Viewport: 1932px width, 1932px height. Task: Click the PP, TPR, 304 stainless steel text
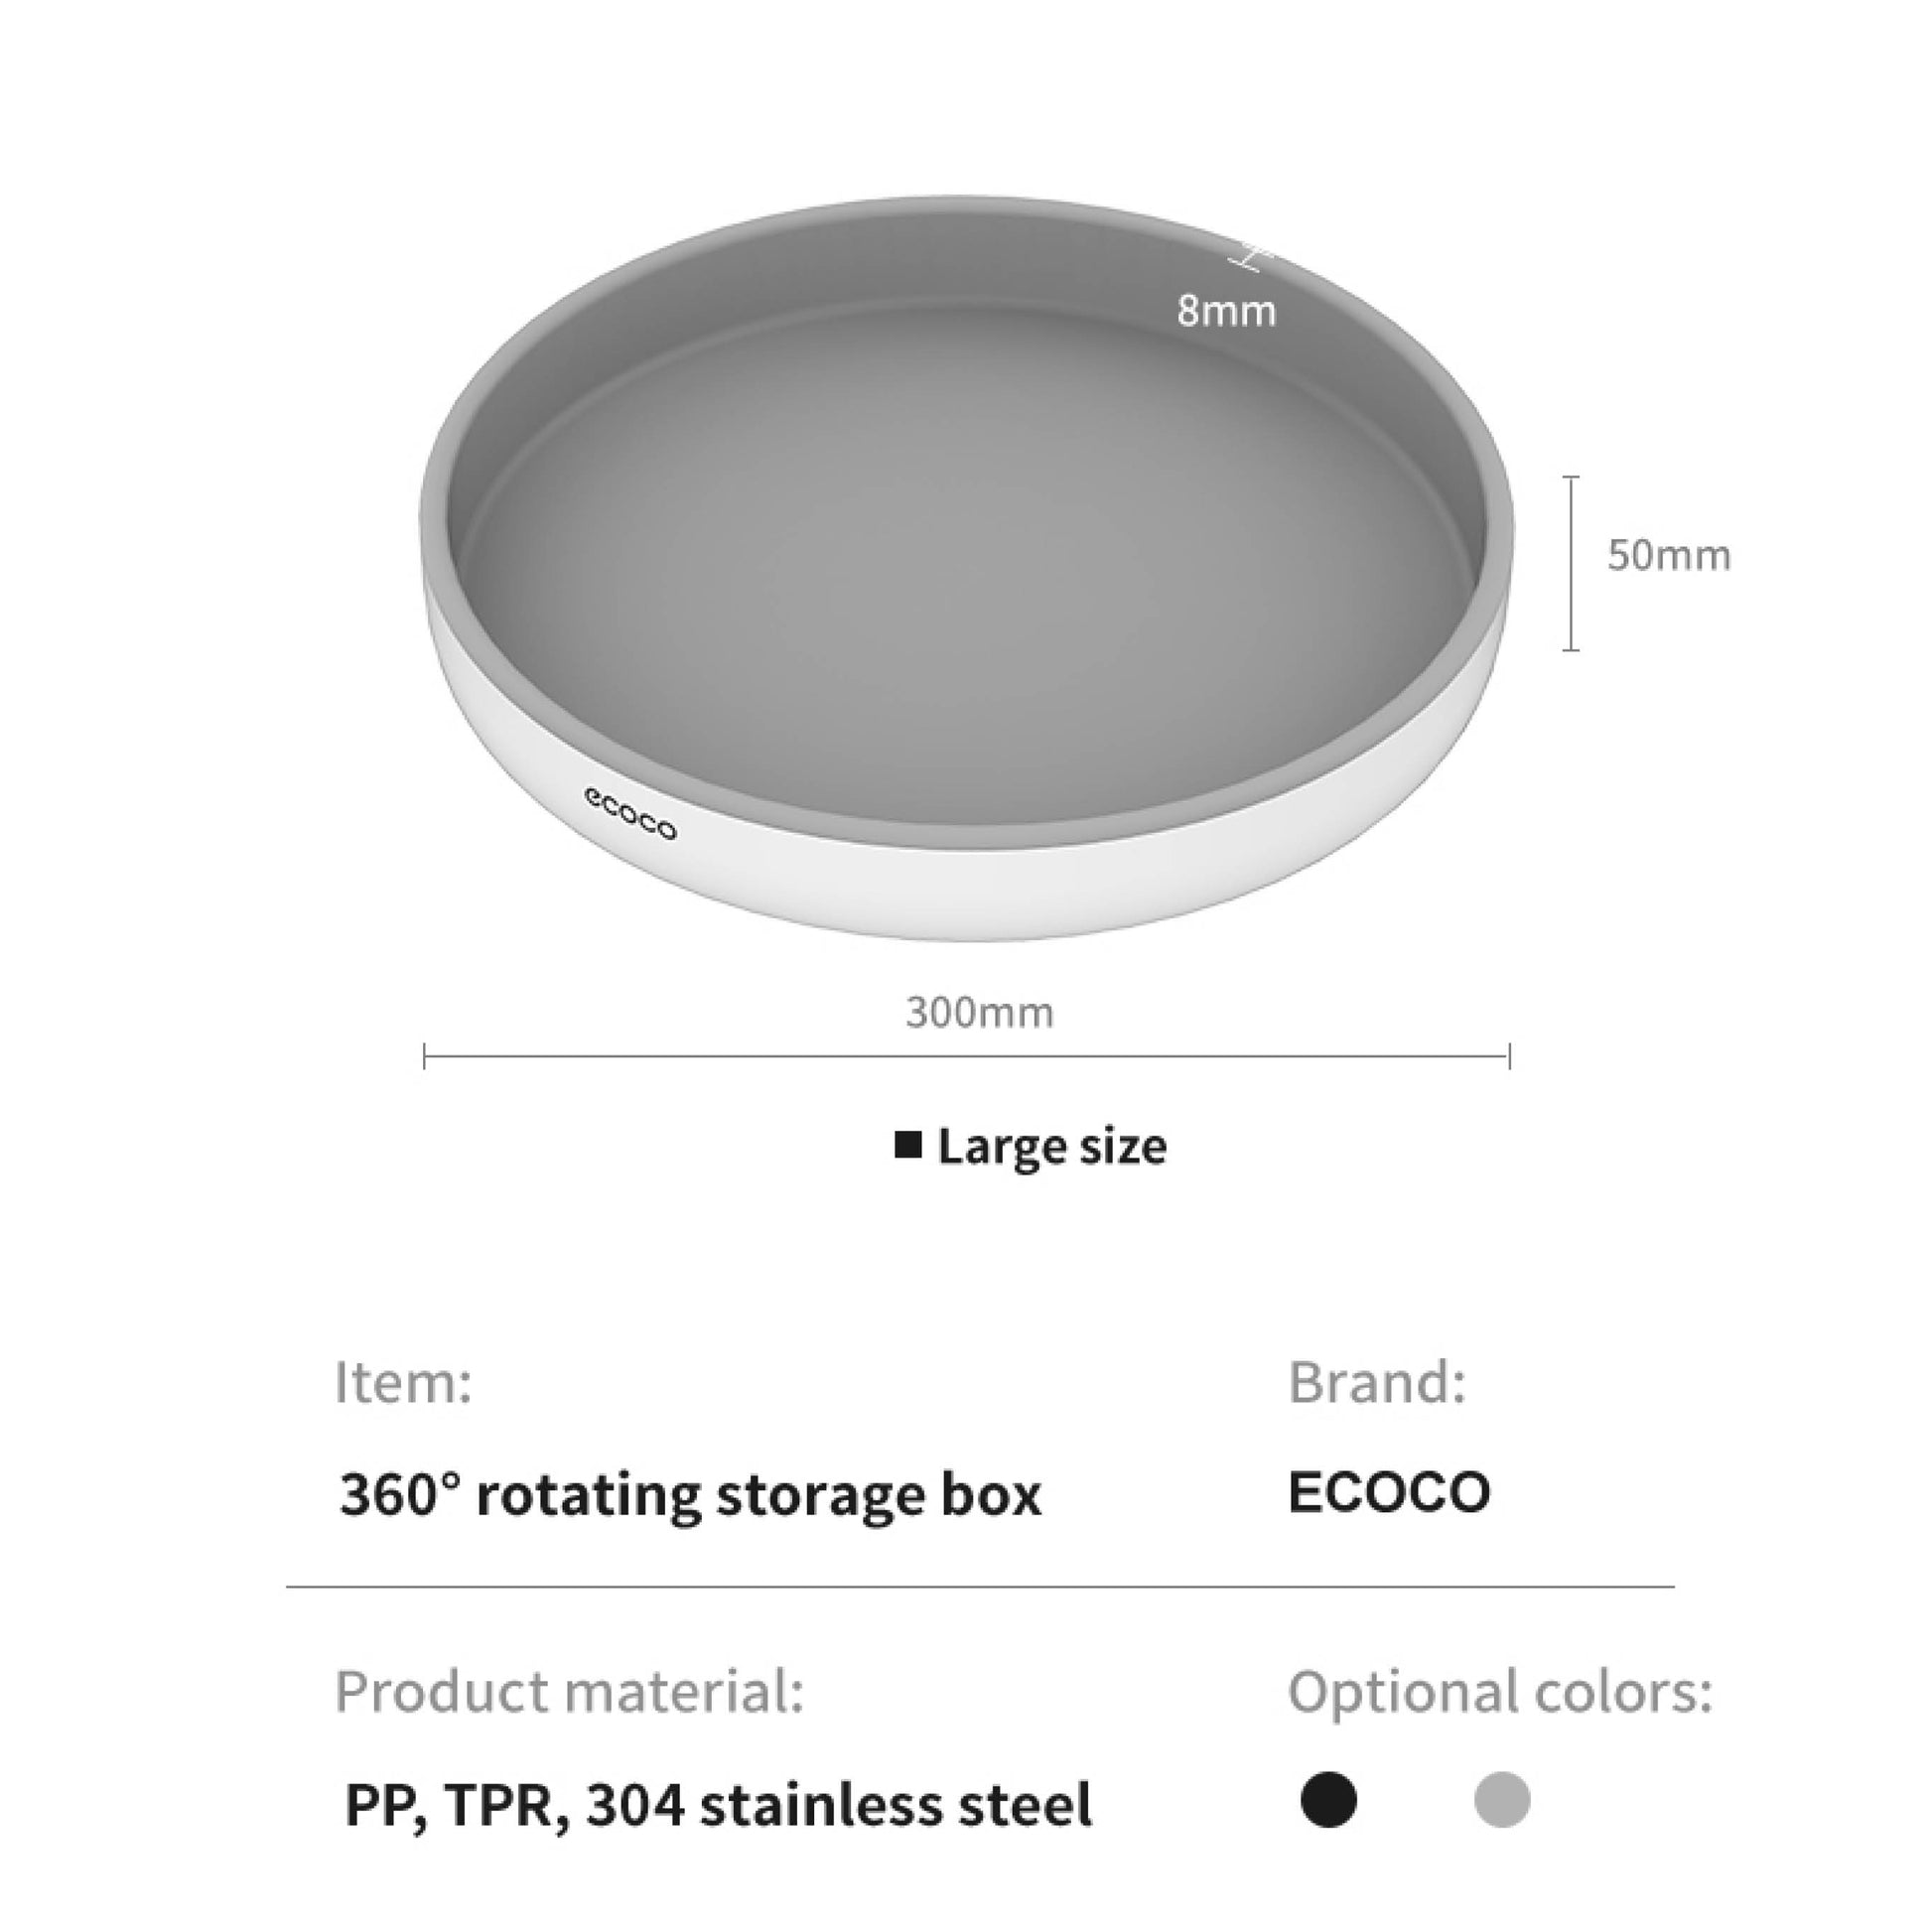718,1806
